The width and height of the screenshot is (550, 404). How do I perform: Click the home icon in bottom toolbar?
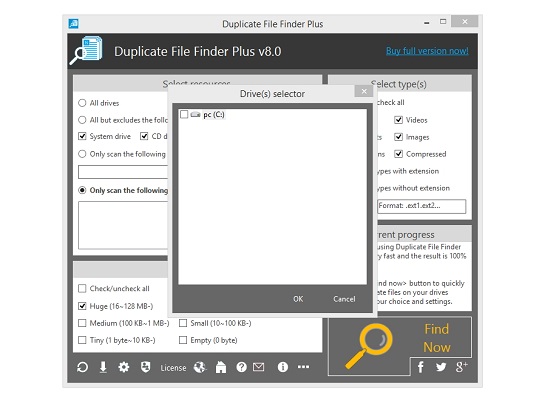(x=221, y=367)
